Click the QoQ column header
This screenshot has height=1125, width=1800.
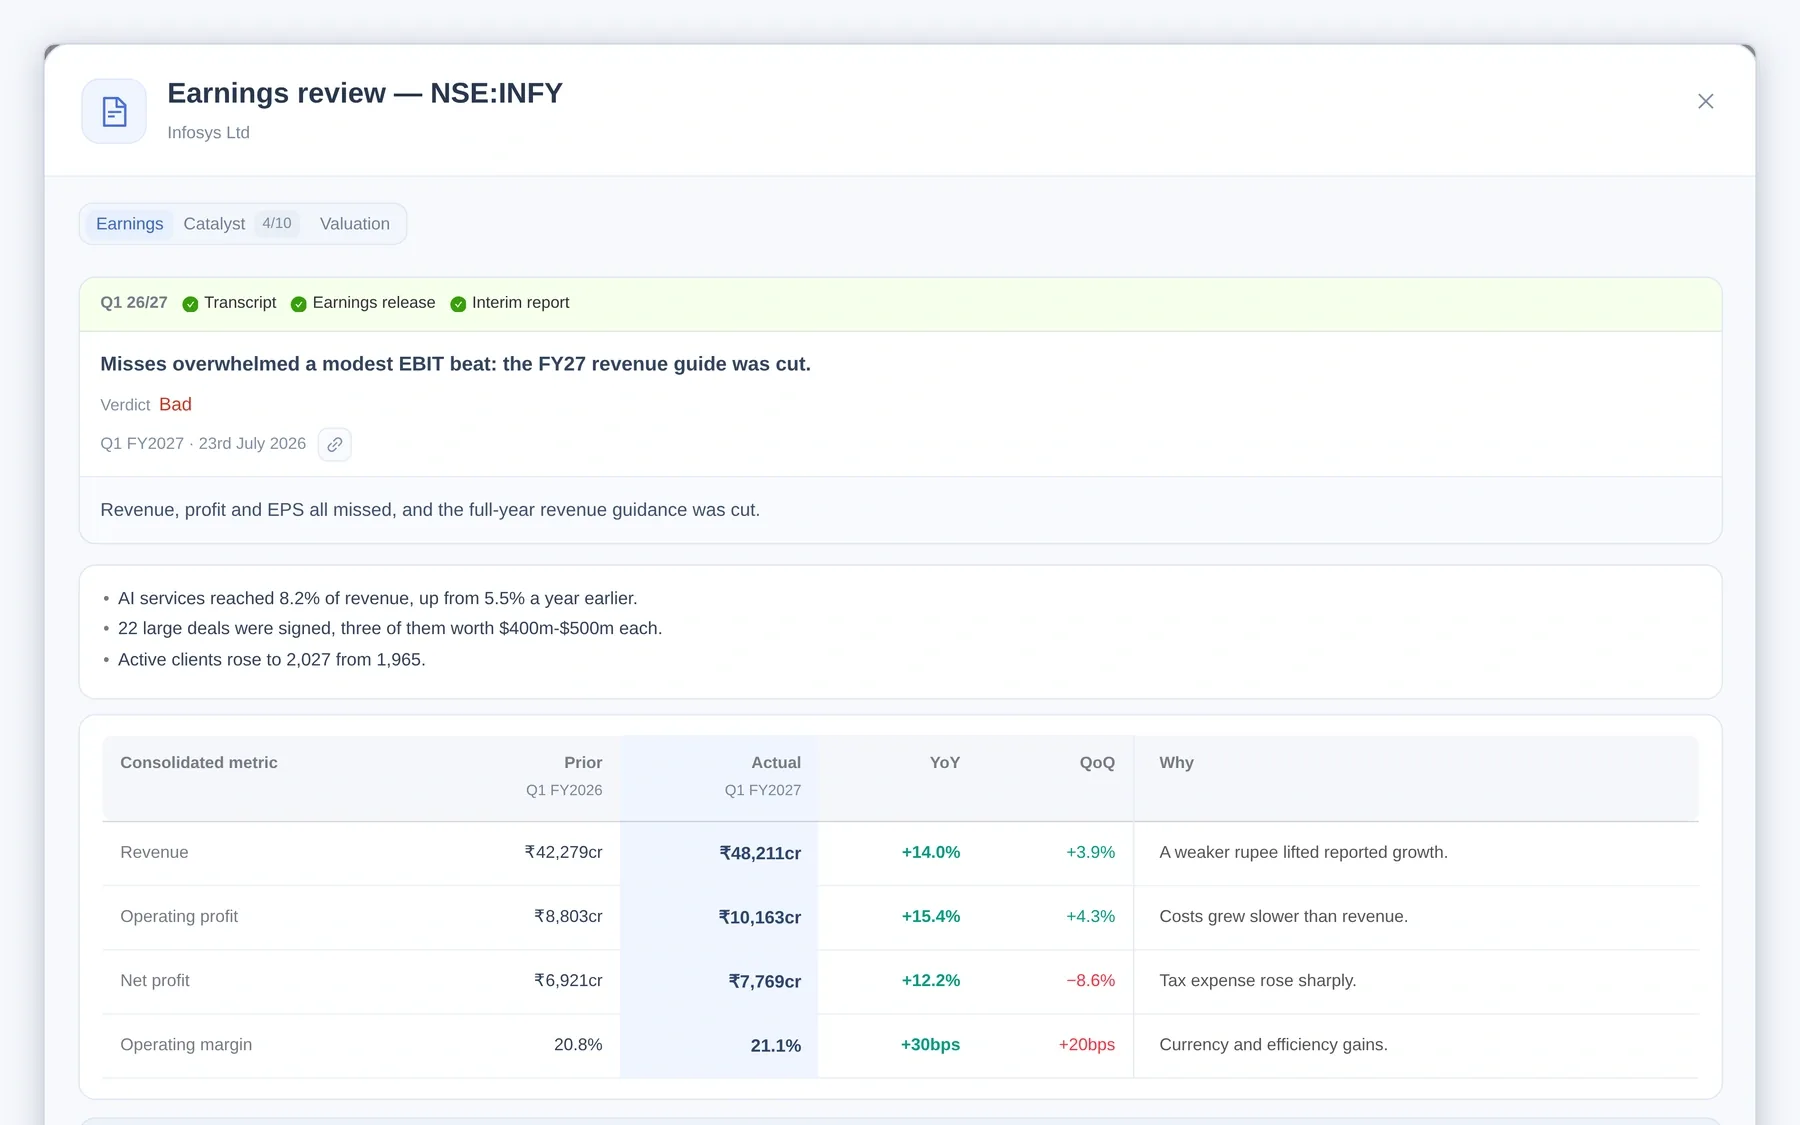(1097, 763)
